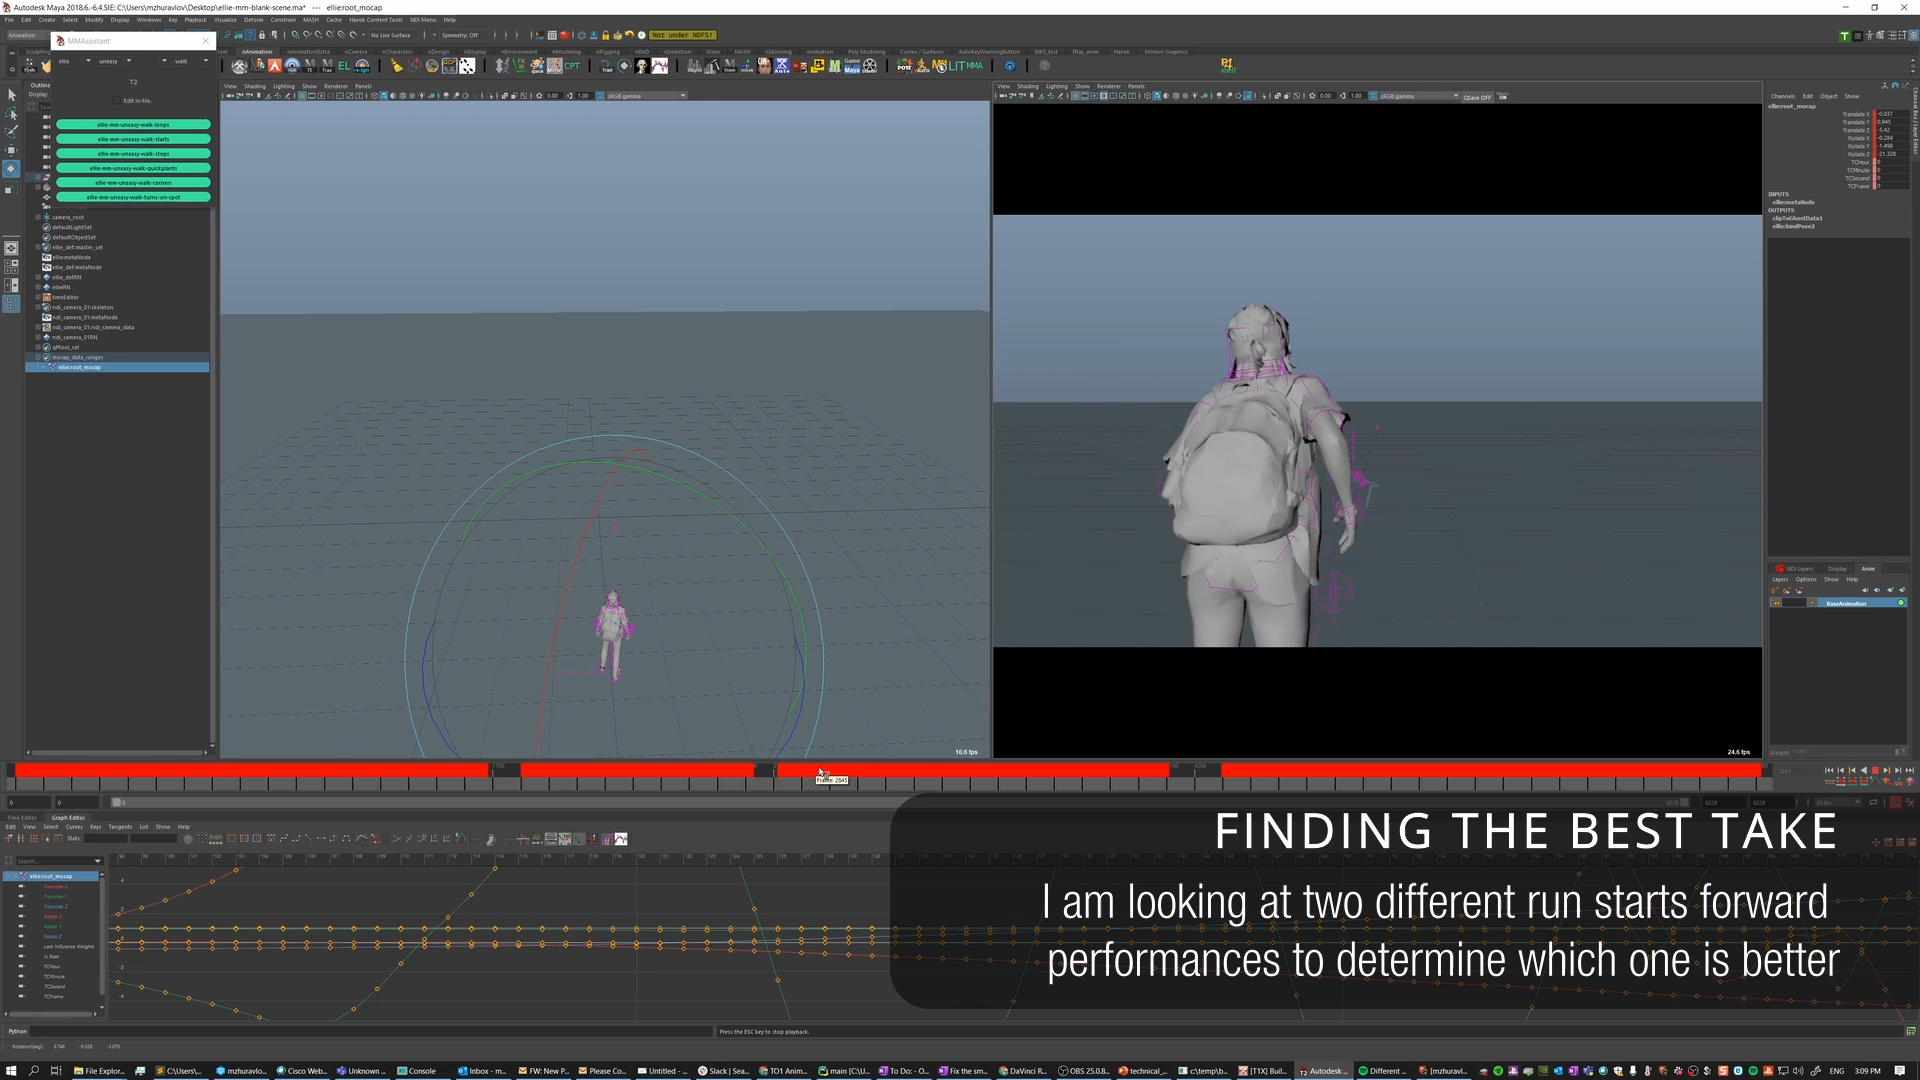The image size is (1920, 1080).
Task: Open the Havok Content Tools menu
Action: coord(375,20)
